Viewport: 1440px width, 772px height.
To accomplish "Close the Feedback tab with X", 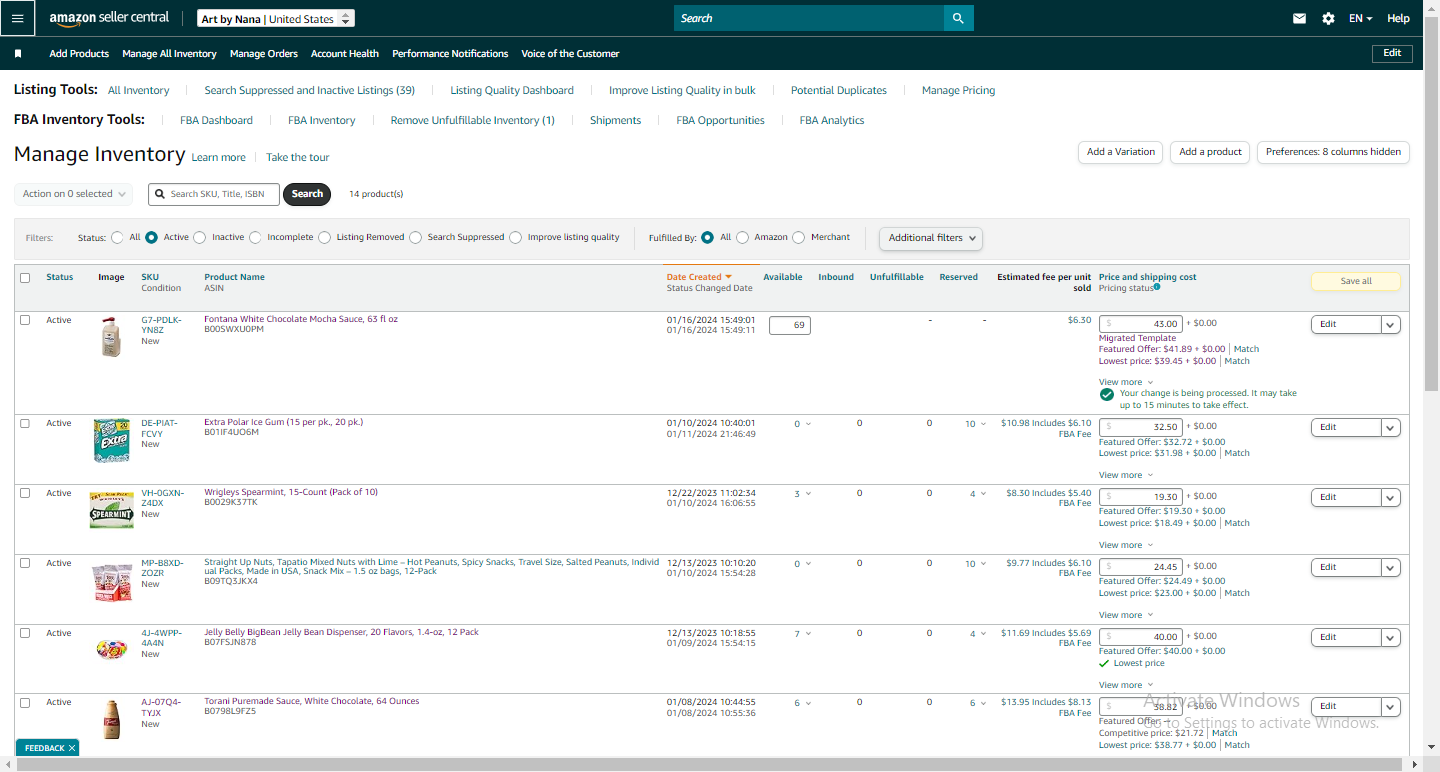I will 72,748.
